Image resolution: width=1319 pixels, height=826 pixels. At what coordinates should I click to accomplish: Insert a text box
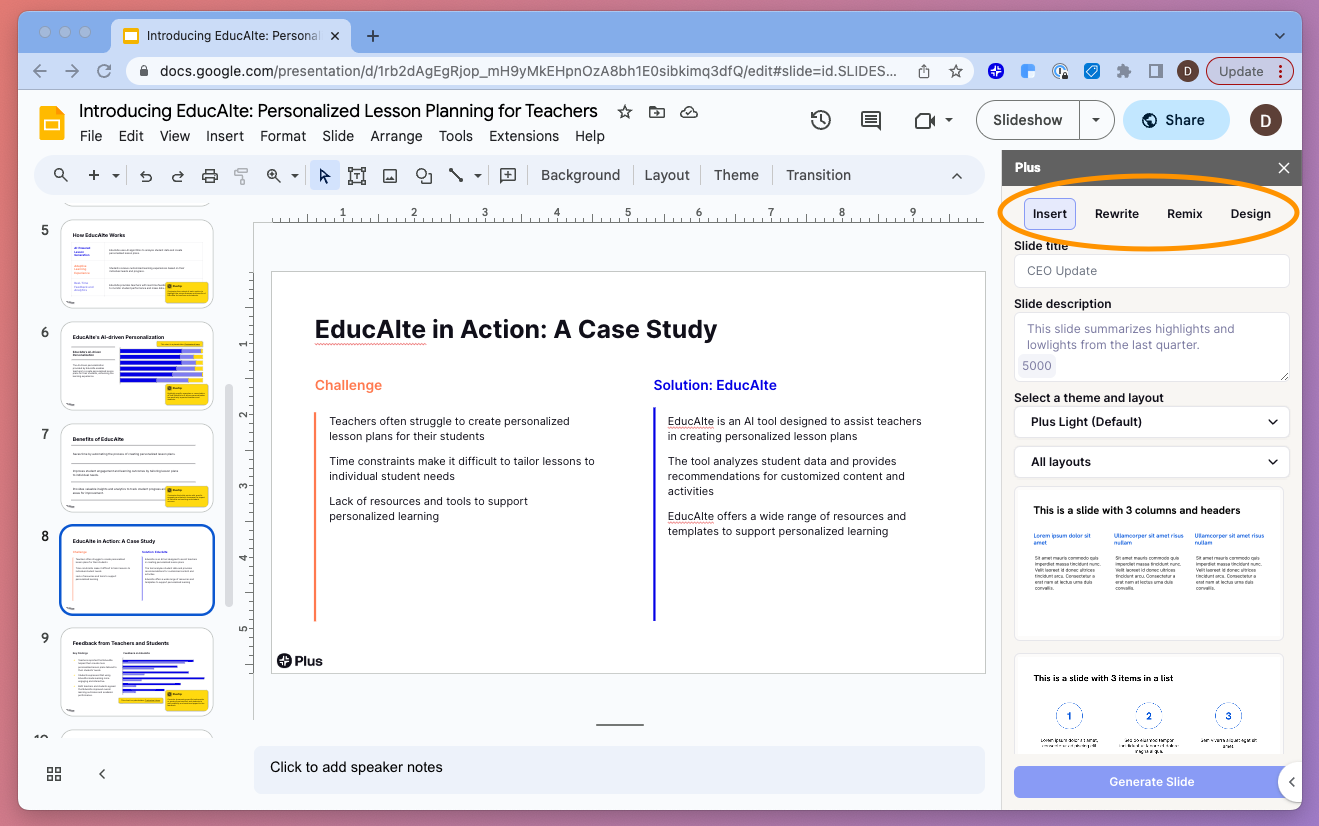click(357, 175)
